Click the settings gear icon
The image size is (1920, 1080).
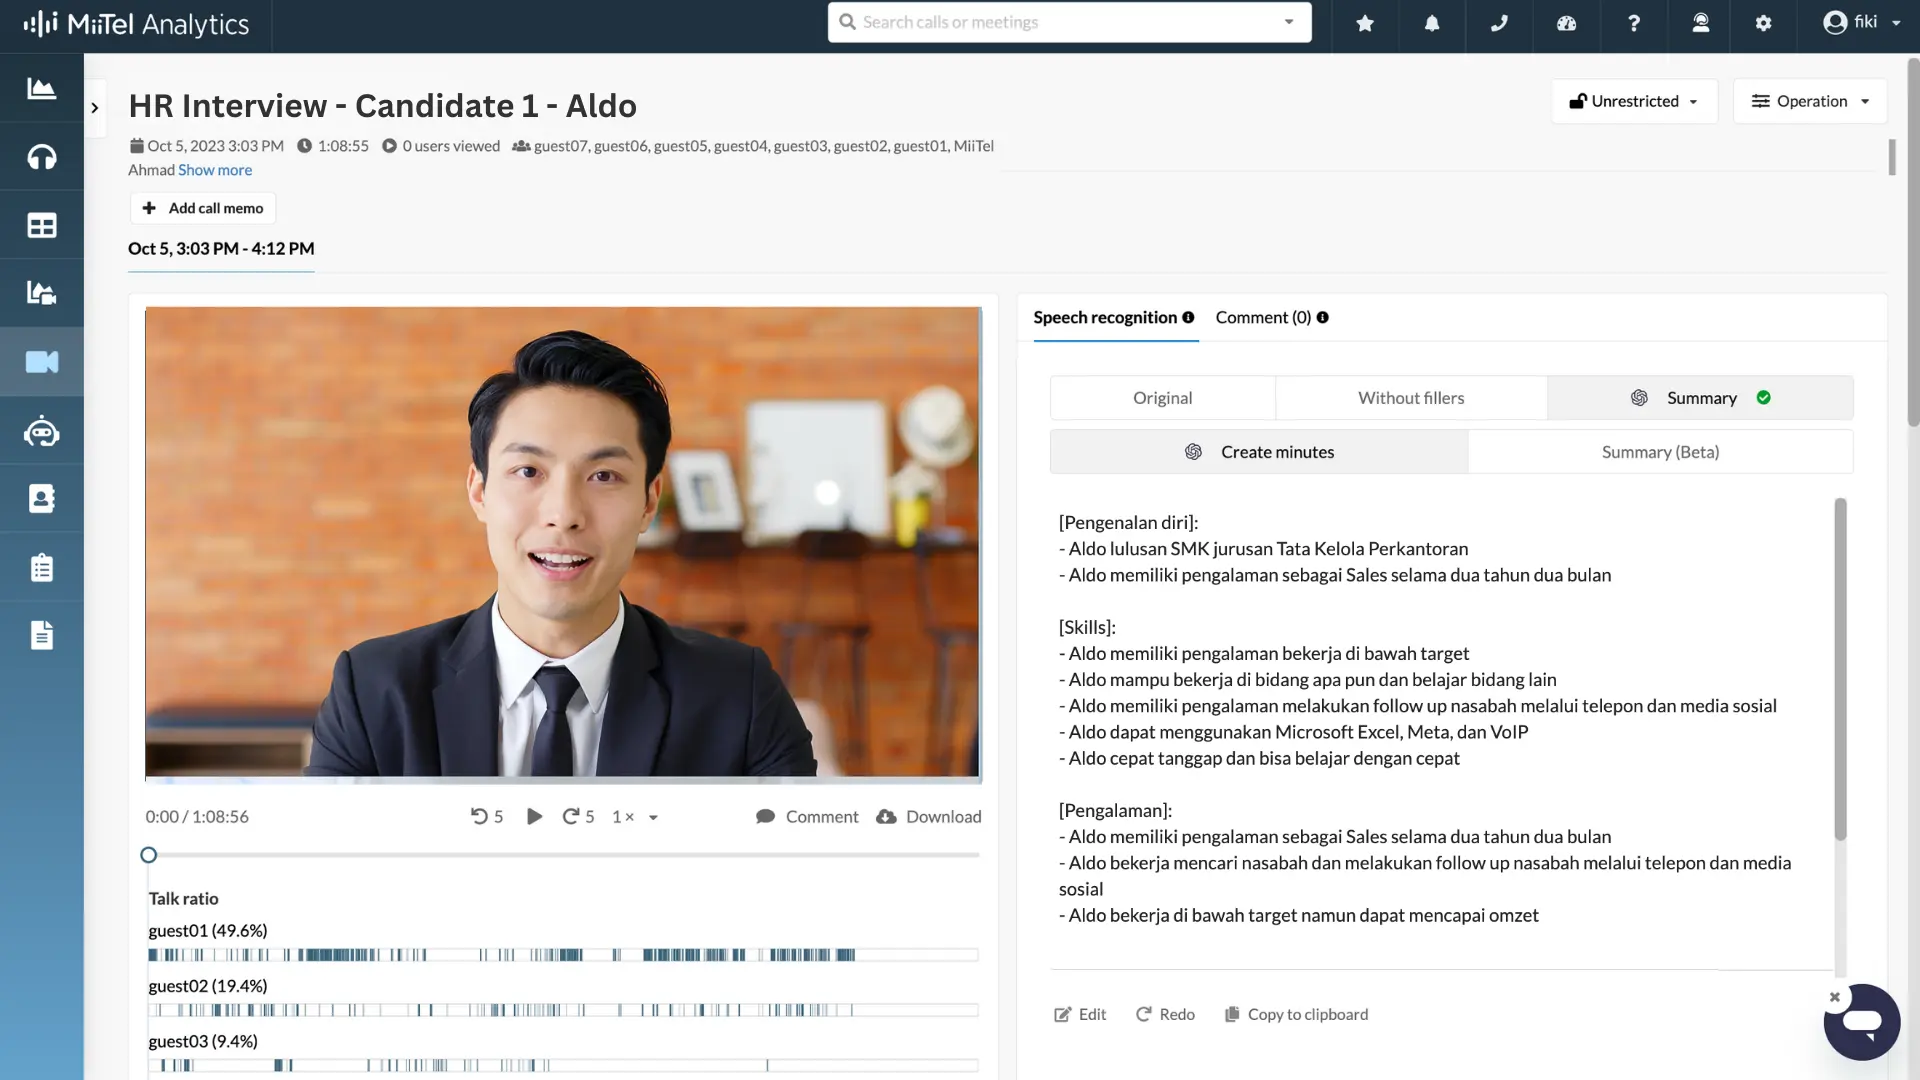[x=1764, y=22]
